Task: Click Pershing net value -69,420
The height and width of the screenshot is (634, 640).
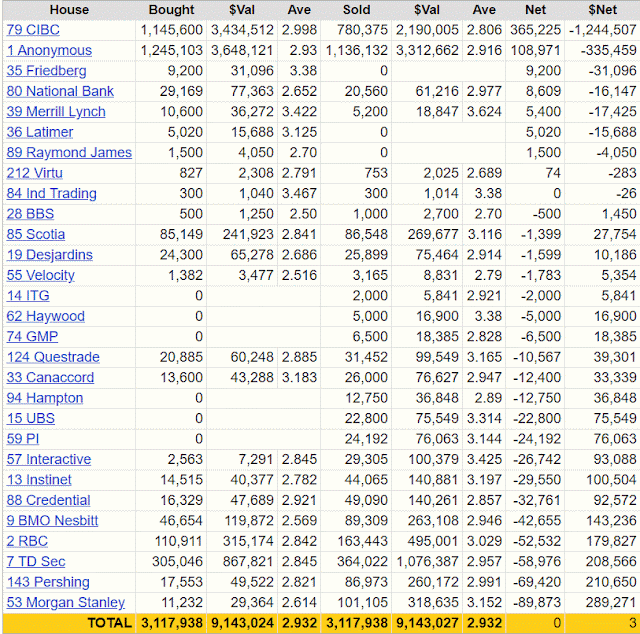Action: coord(537,582)
